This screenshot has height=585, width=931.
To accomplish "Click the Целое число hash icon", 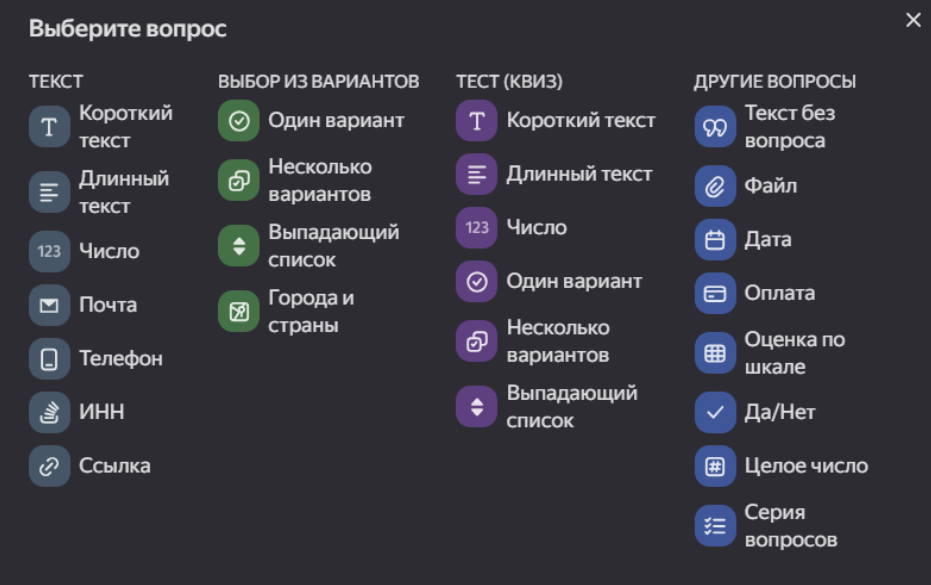I will tap(715, 466).
